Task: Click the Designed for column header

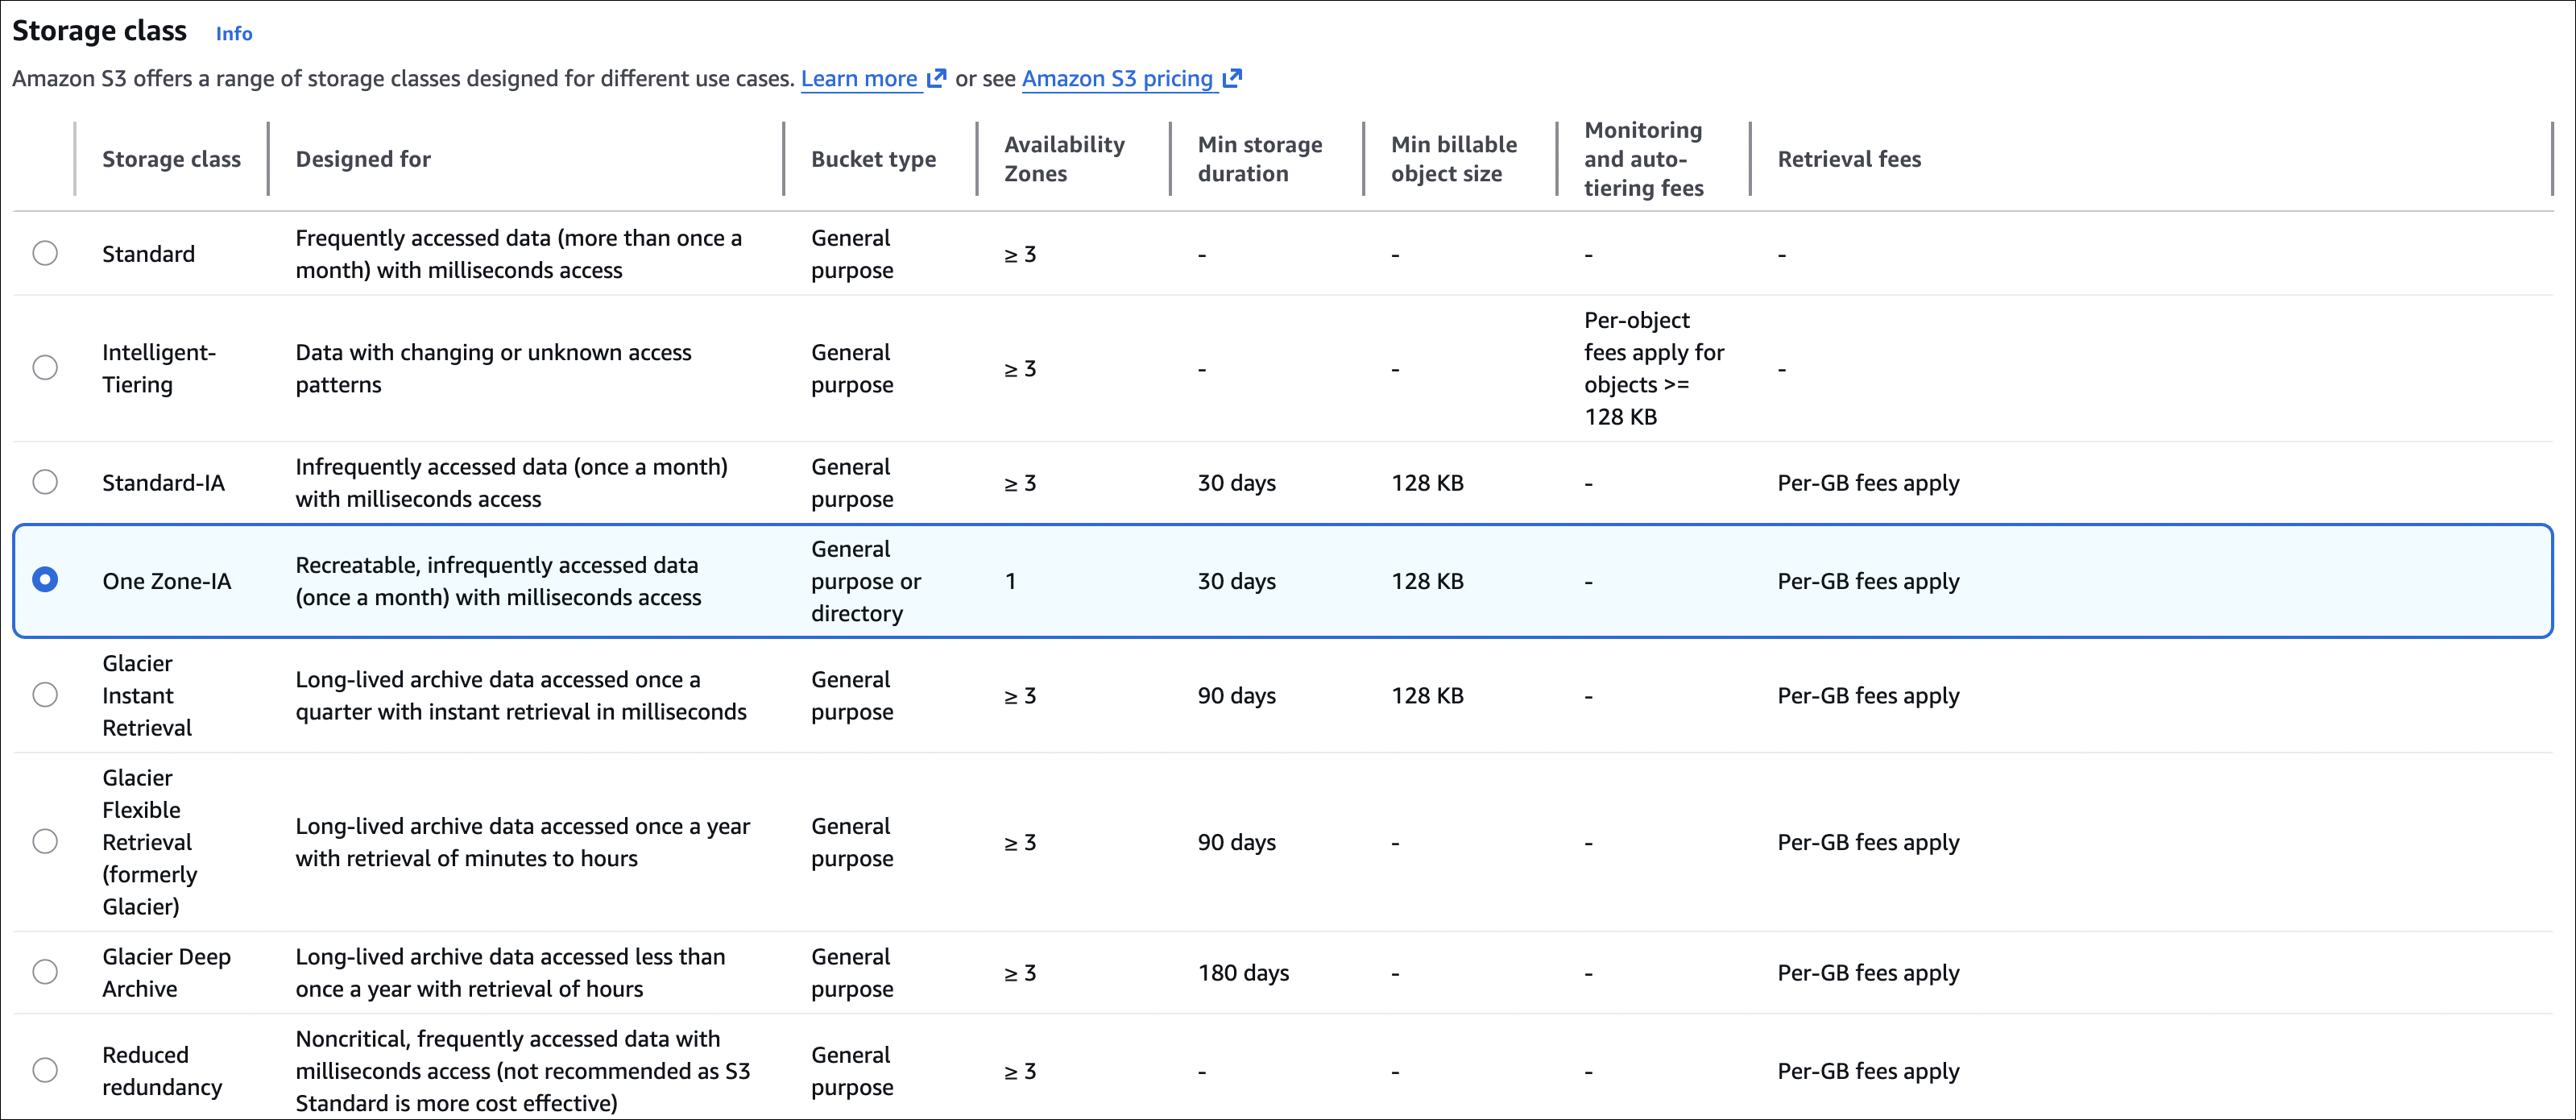Action: click(x=363, y=159)
